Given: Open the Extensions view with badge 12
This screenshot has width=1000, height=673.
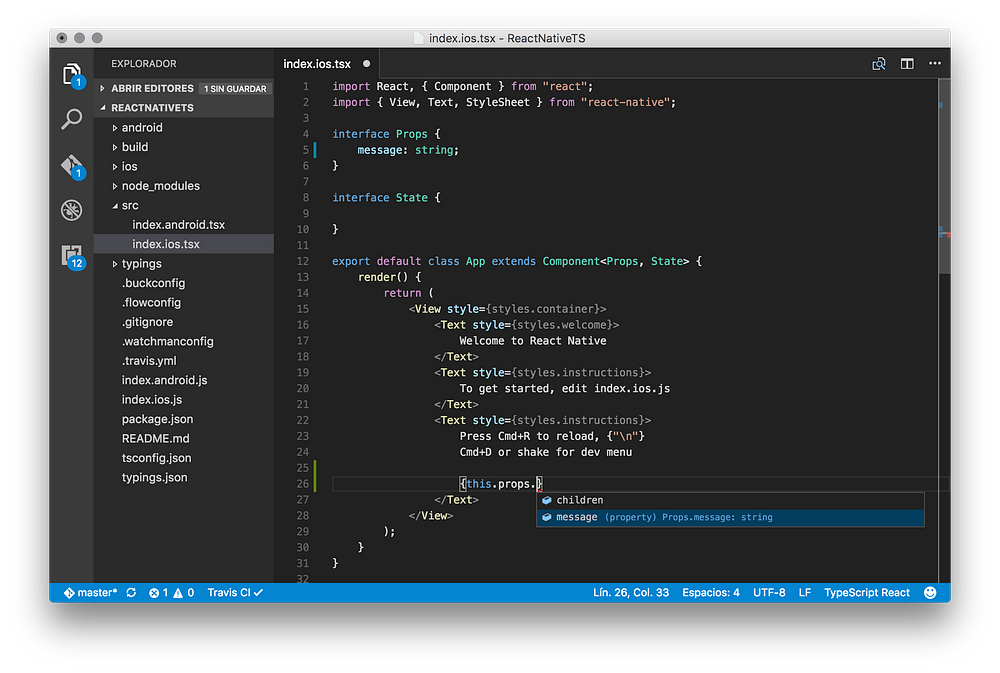Looking at the screenshot, I should [x=72, y=256].
